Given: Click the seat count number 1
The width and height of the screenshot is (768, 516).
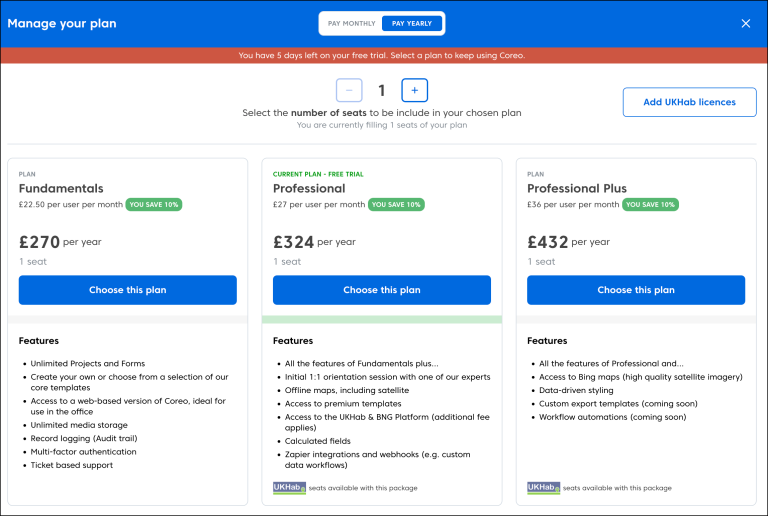Looking at the screenshot, I should [x=382, y=90].
